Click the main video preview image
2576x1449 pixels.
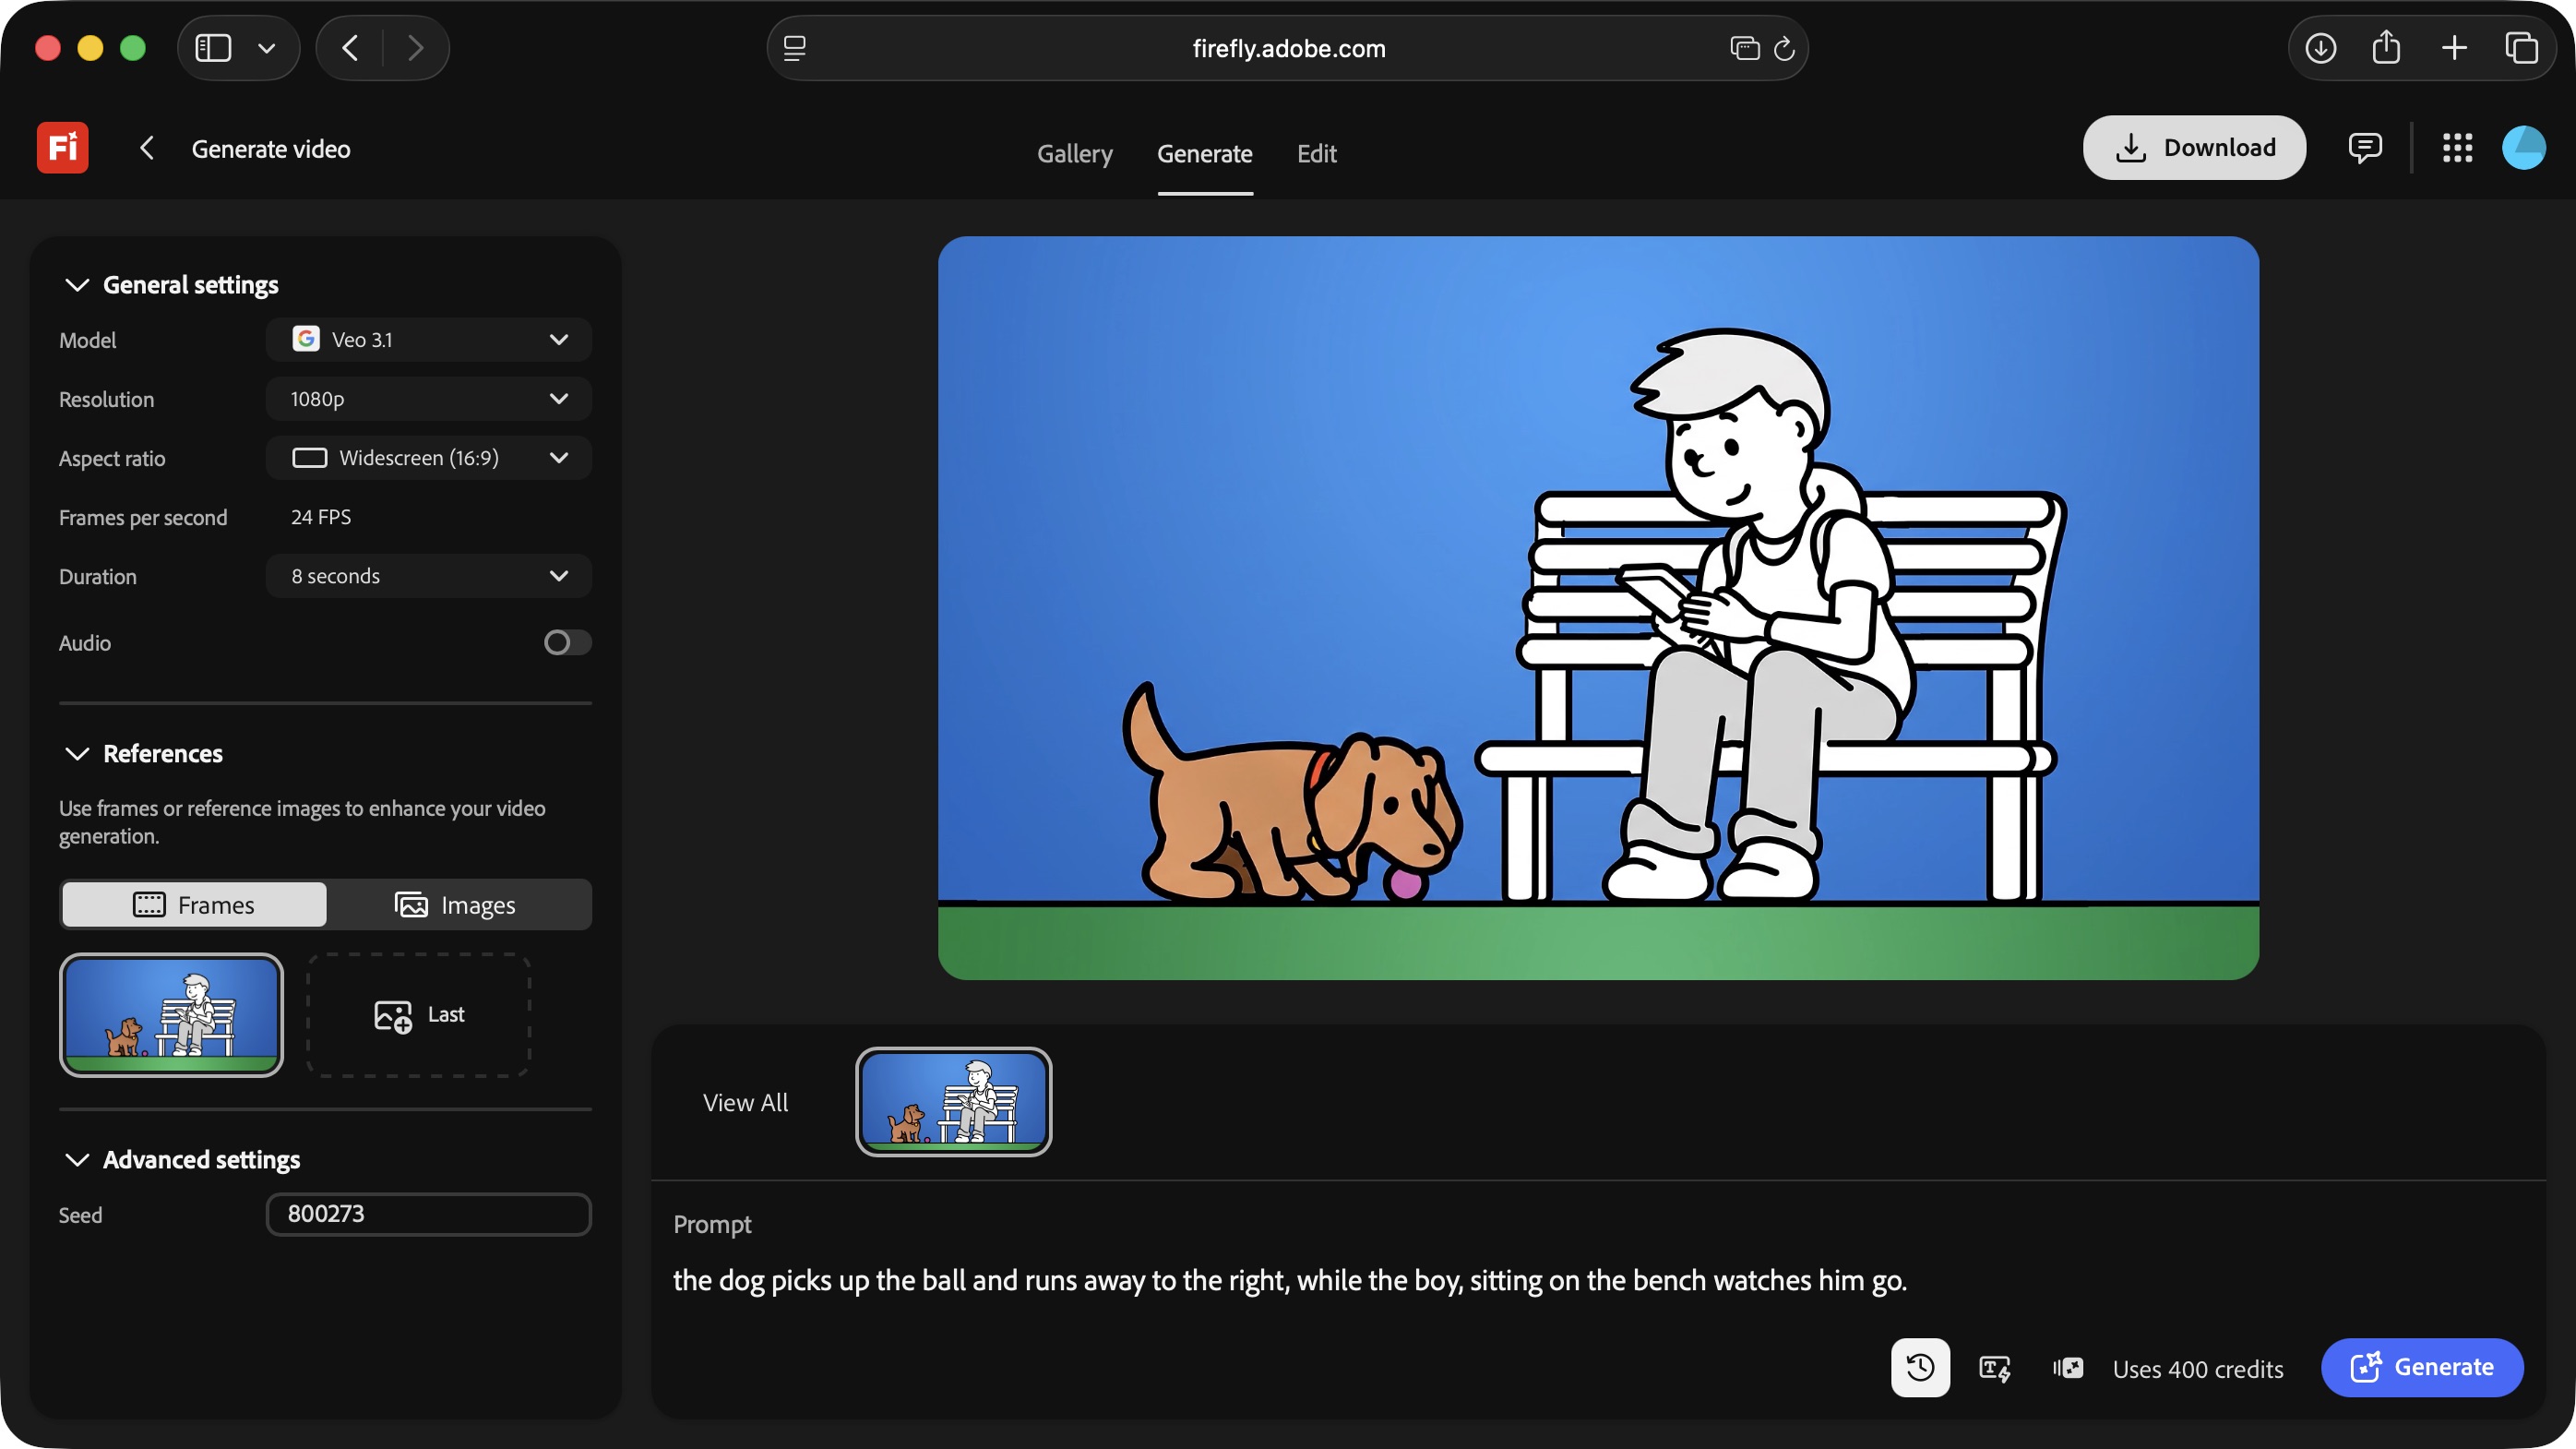[1598, 607]
